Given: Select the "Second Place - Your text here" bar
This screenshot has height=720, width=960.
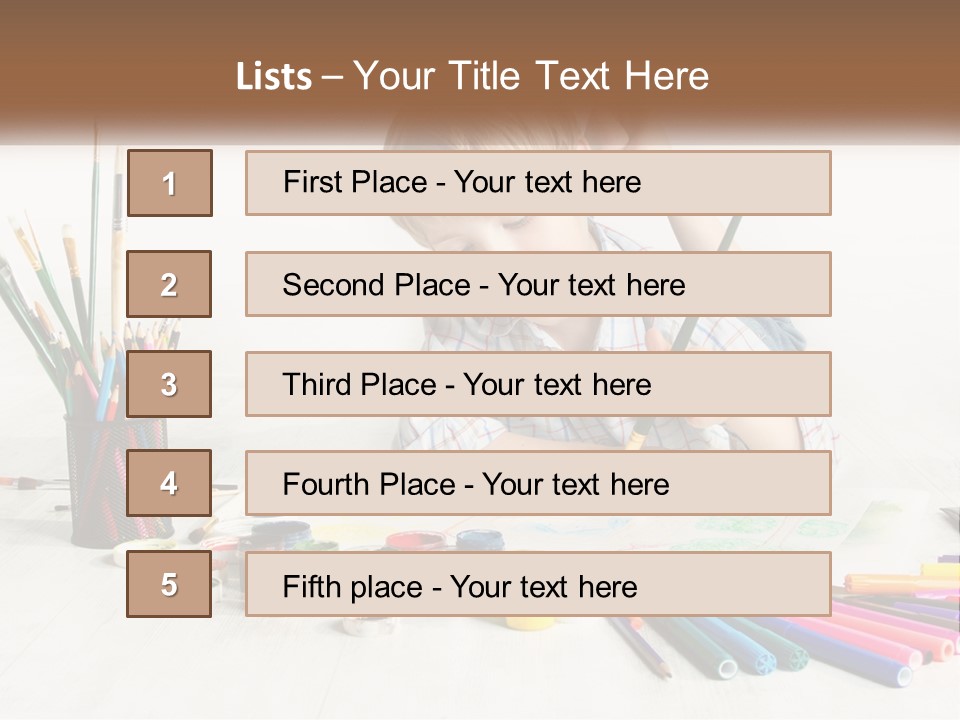Looking at the screenshot, I should click(538, 284).
